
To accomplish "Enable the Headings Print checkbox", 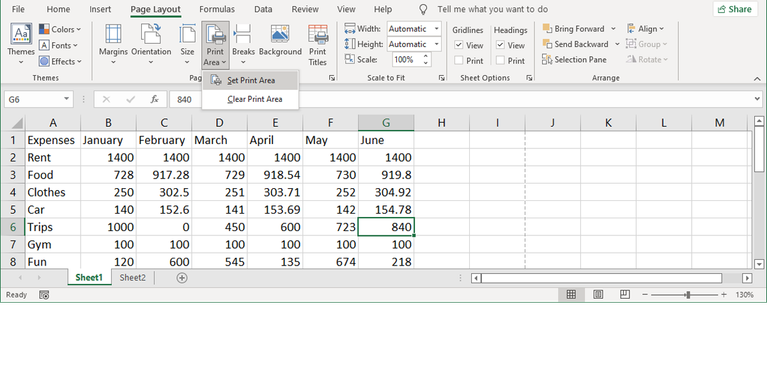I will [500, 61].
